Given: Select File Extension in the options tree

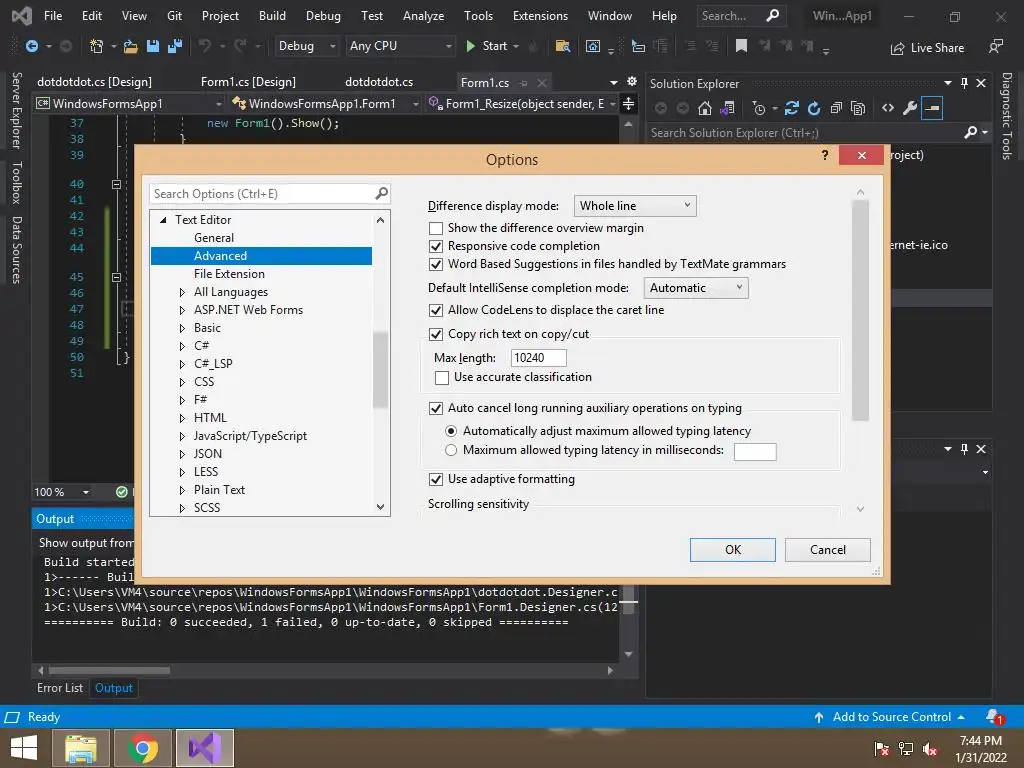Looking at the screenshot, I should click(229, 274).
